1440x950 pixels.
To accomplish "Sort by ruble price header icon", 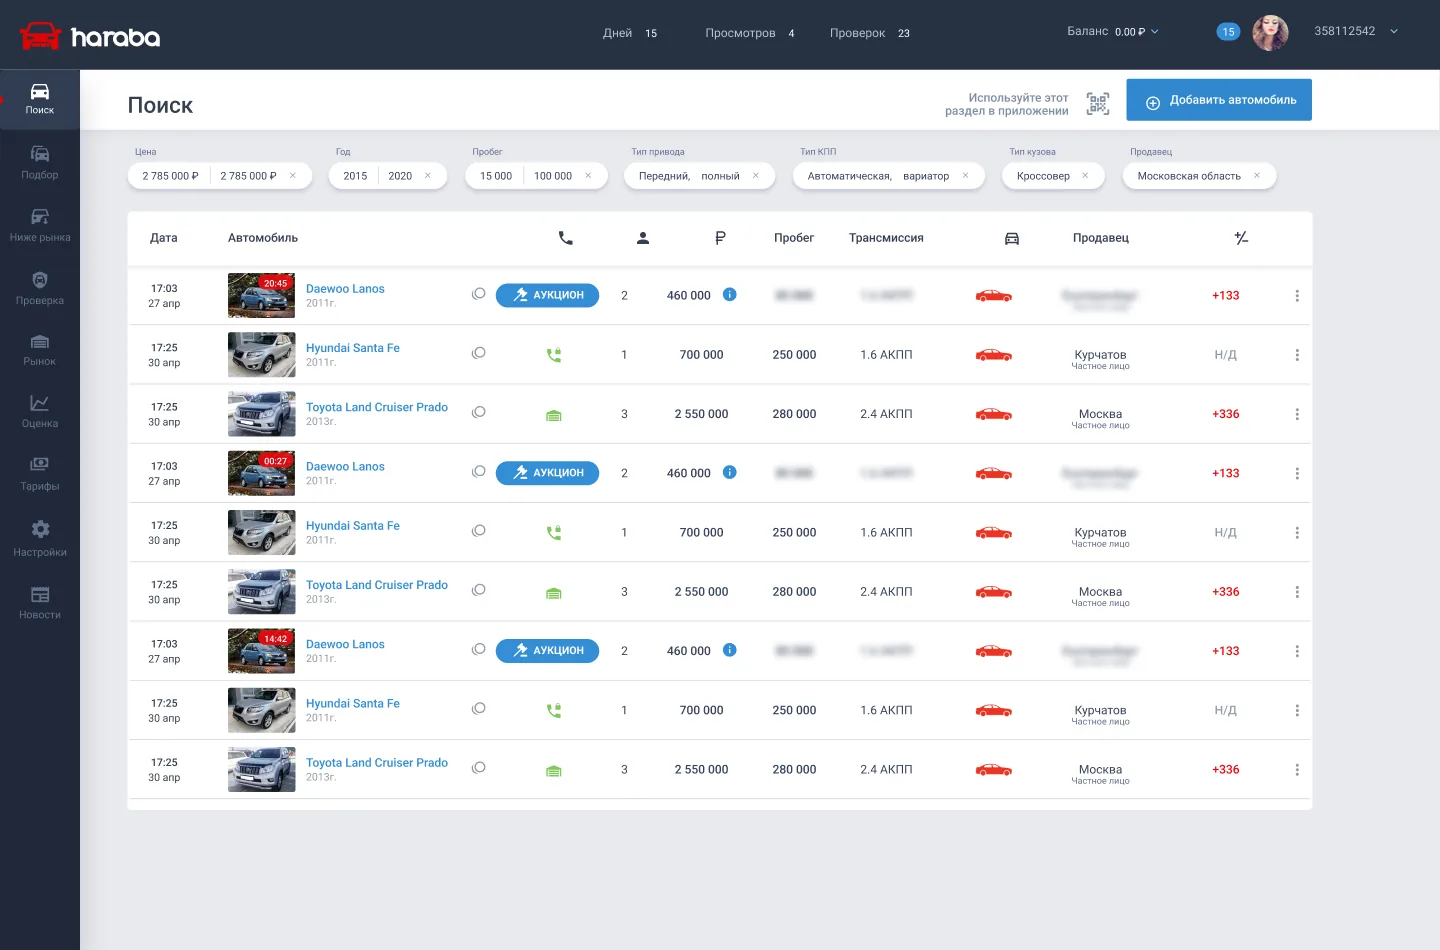I will coord(720,238).
